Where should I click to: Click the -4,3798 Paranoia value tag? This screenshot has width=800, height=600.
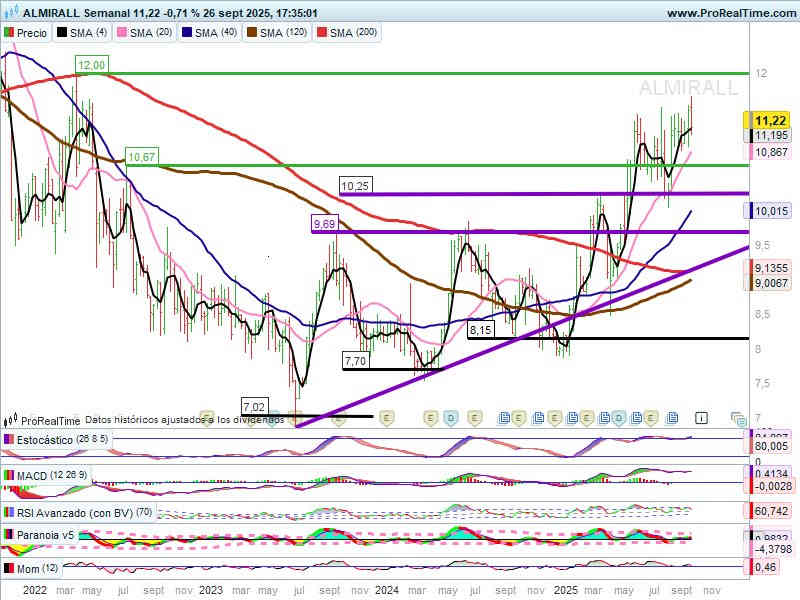pyautogui.click(x=770, y=549)
